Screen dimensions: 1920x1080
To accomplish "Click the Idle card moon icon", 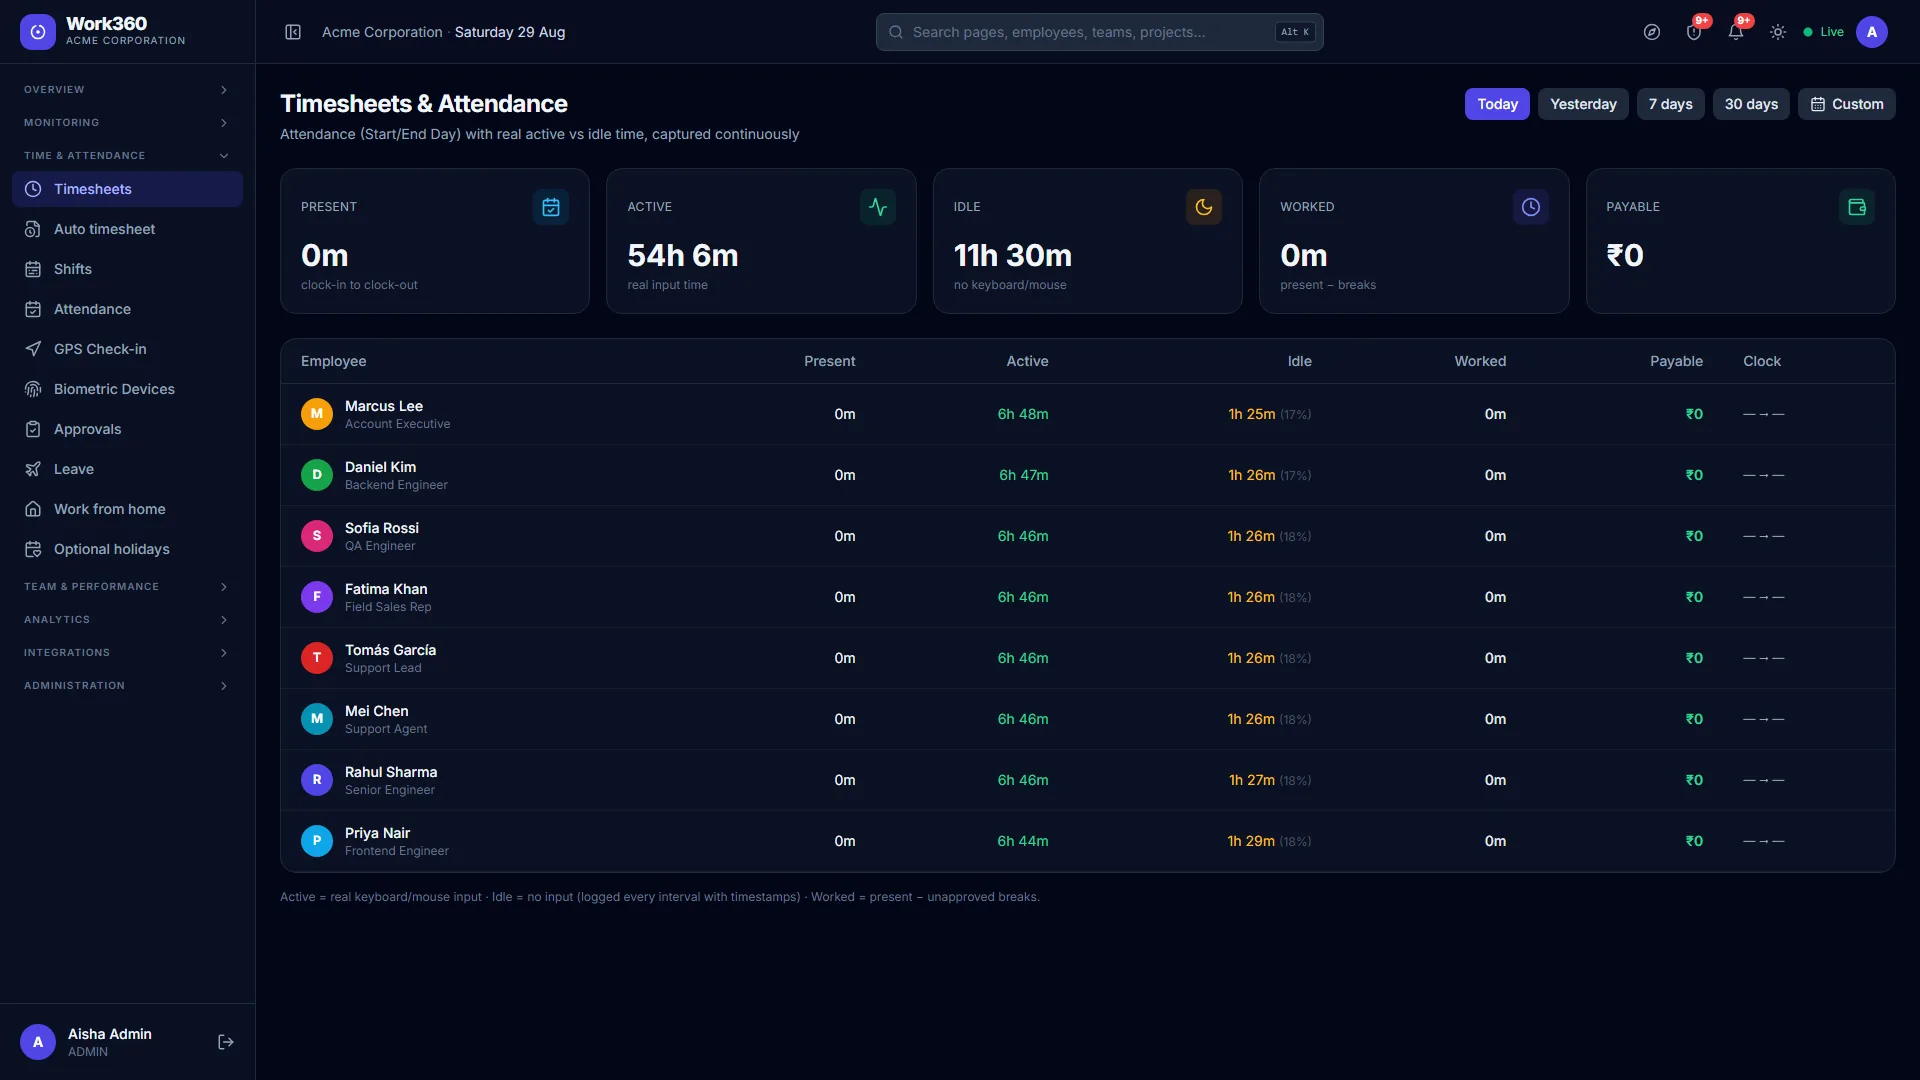I will [x=1204, y=207].
